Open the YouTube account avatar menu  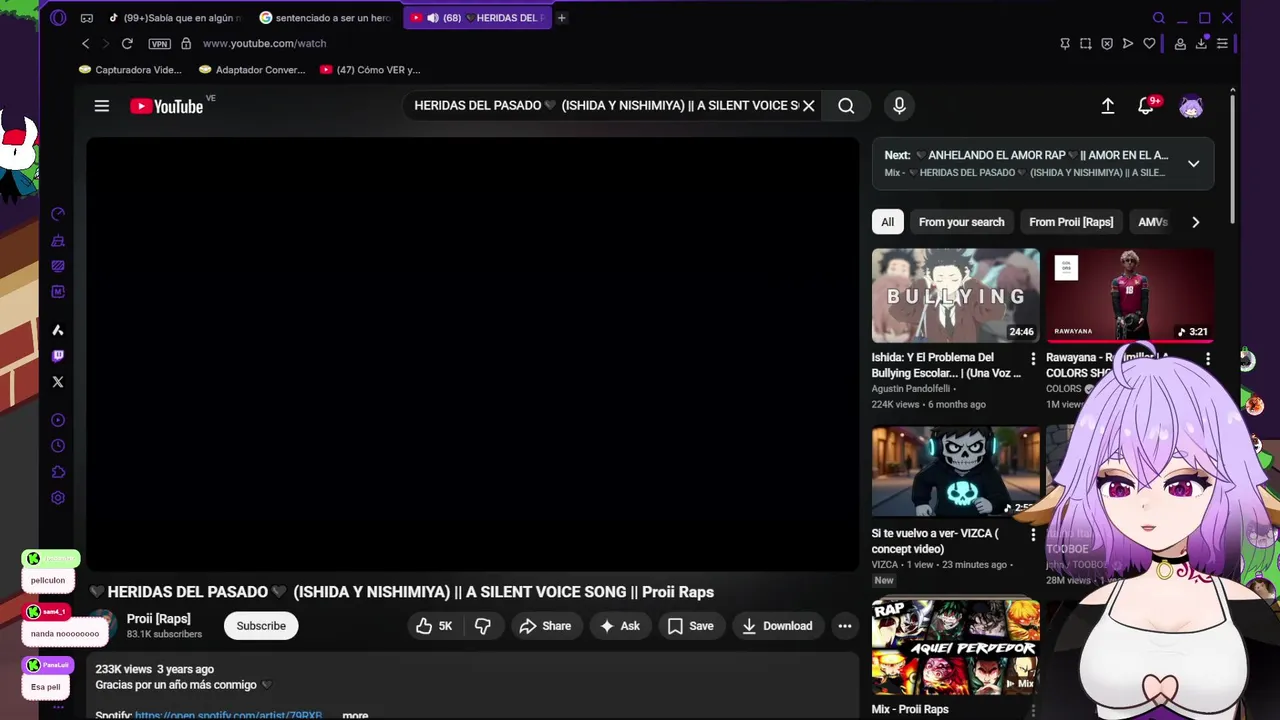point(1191,106)
